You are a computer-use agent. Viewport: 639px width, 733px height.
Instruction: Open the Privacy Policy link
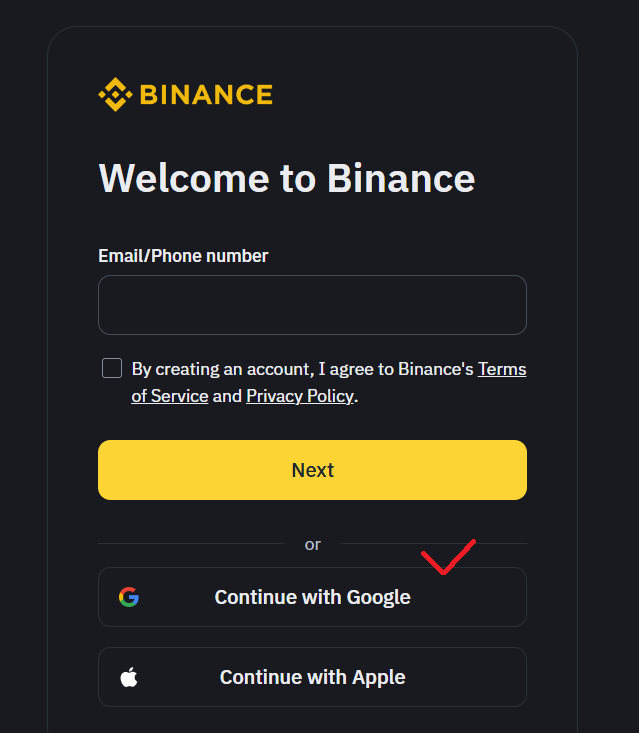tap(300, 396)
